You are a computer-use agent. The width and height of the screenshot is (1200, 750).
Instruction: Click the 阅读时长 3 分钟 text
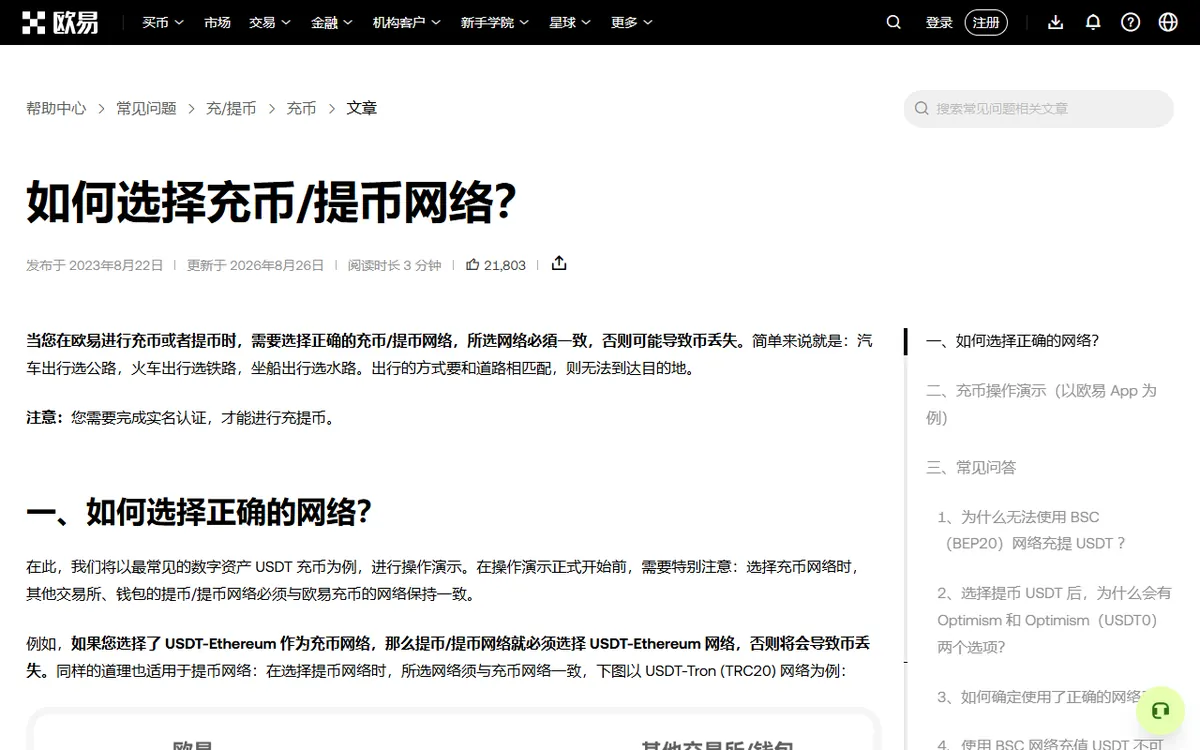[394, 265]
